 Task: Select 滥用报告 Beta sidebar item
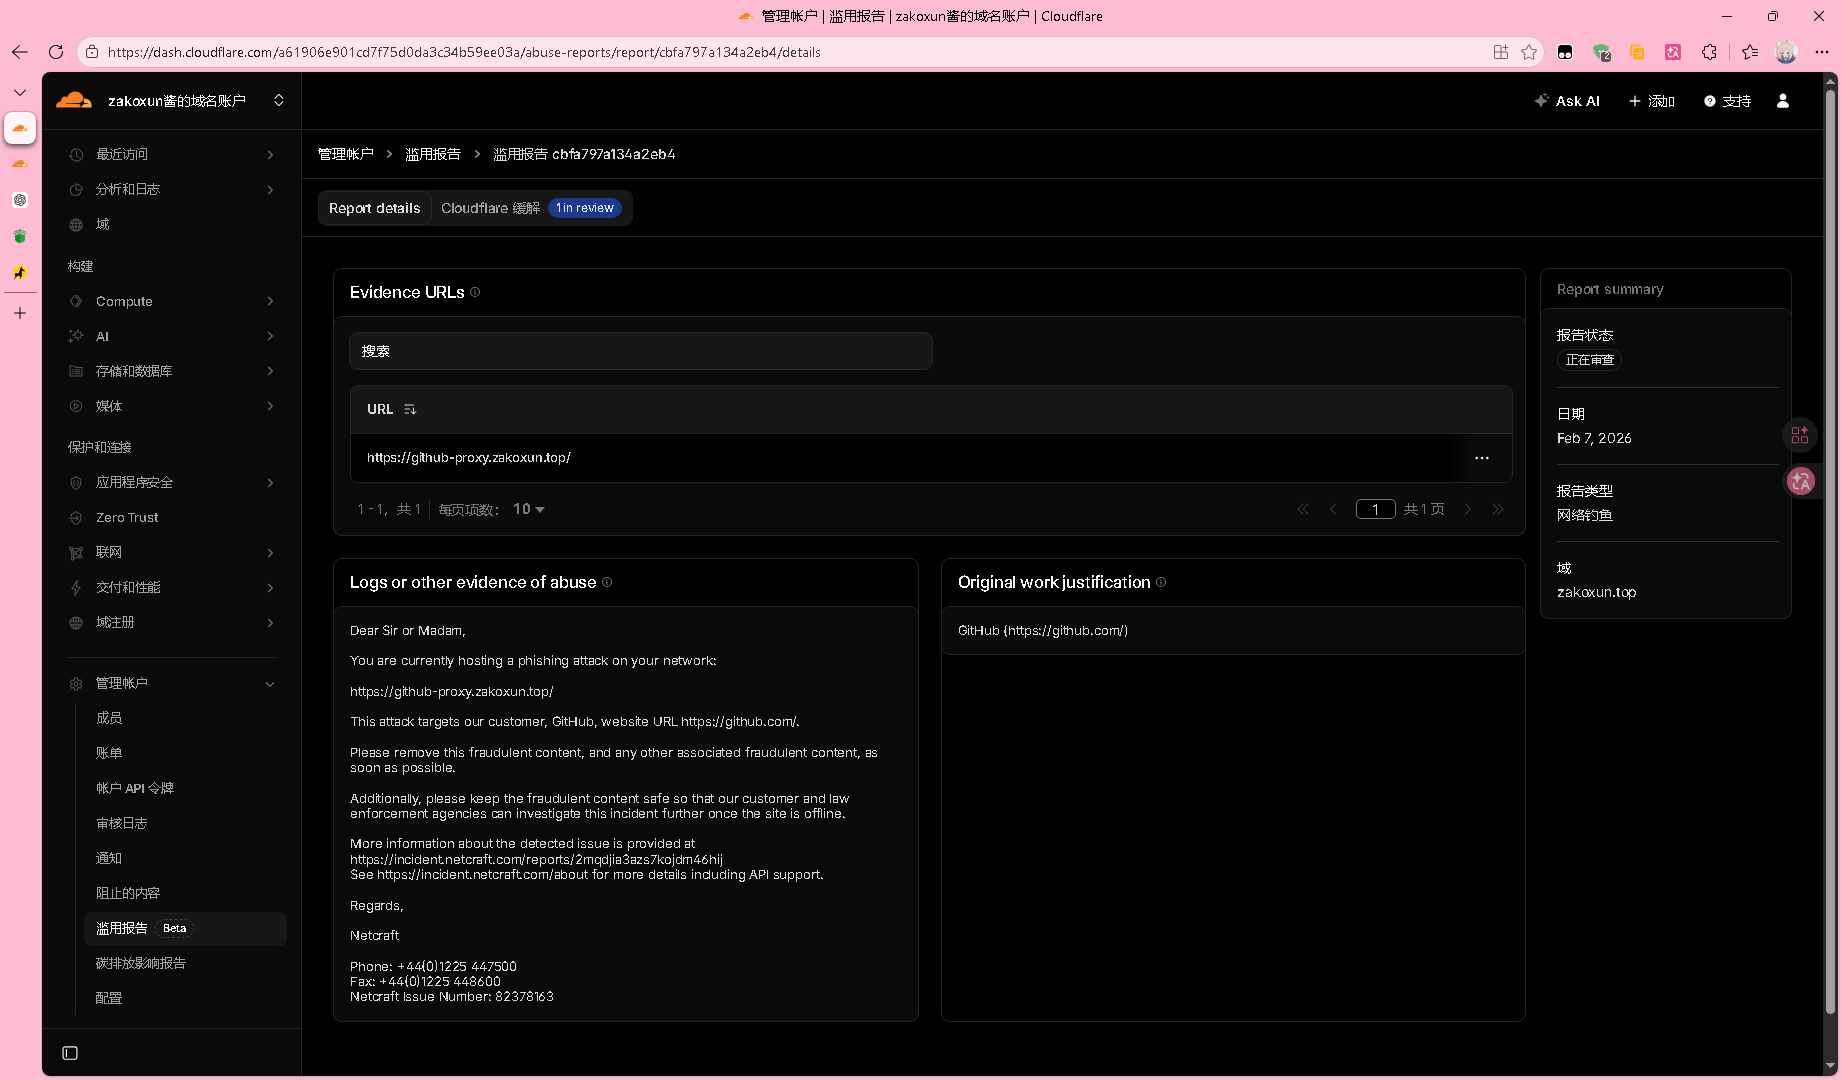click(186, 928)
